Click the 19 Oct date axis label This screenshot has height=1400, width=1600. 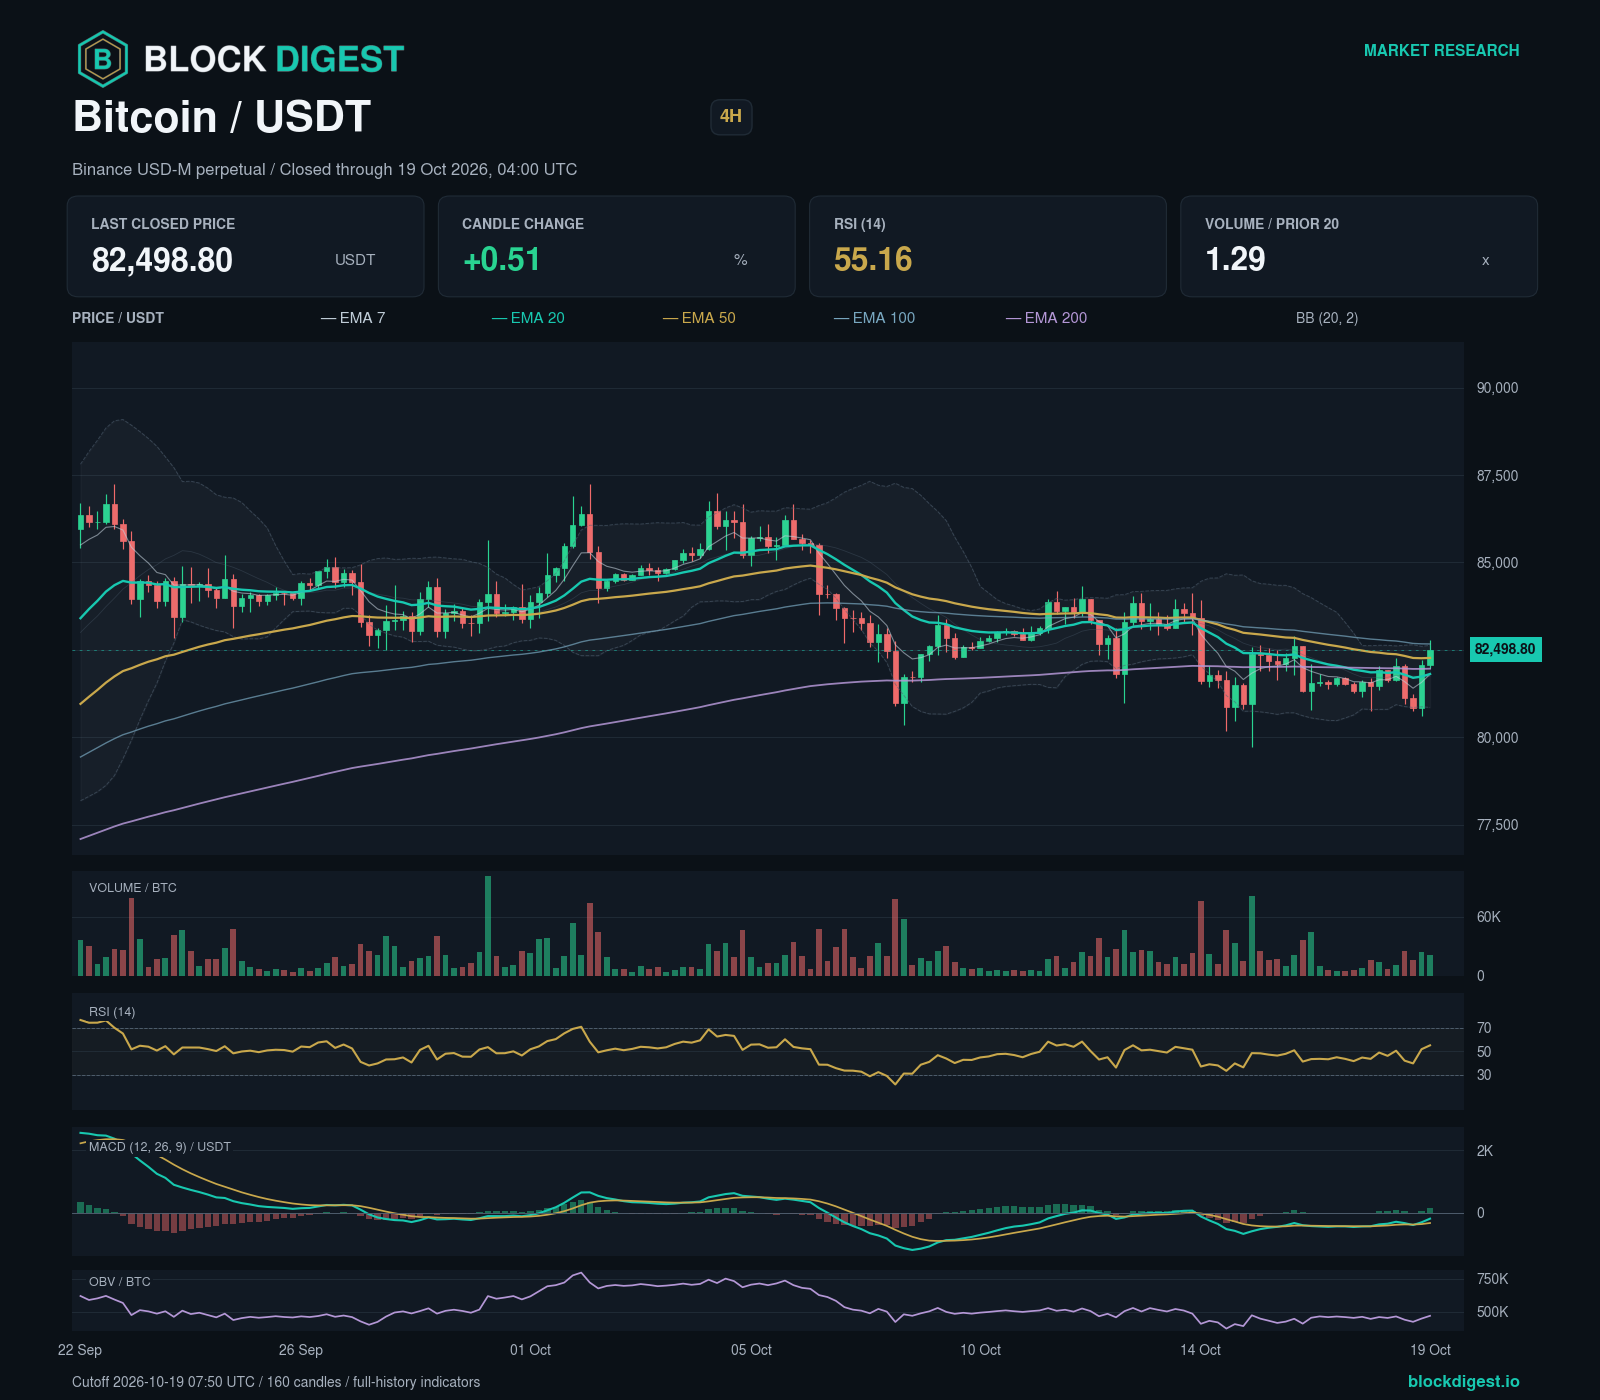[x=1430, y=1350]
